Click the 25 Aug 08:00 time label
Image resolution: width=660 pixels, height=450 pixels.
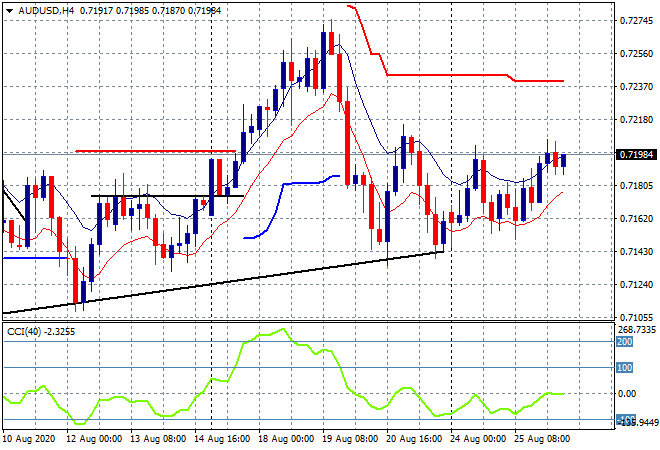[x=542, y=439]
